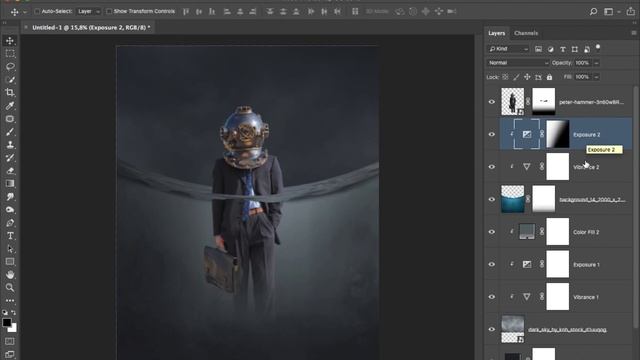
Task: Hide the Color Fill 2 layer
Action: point(492,232)
